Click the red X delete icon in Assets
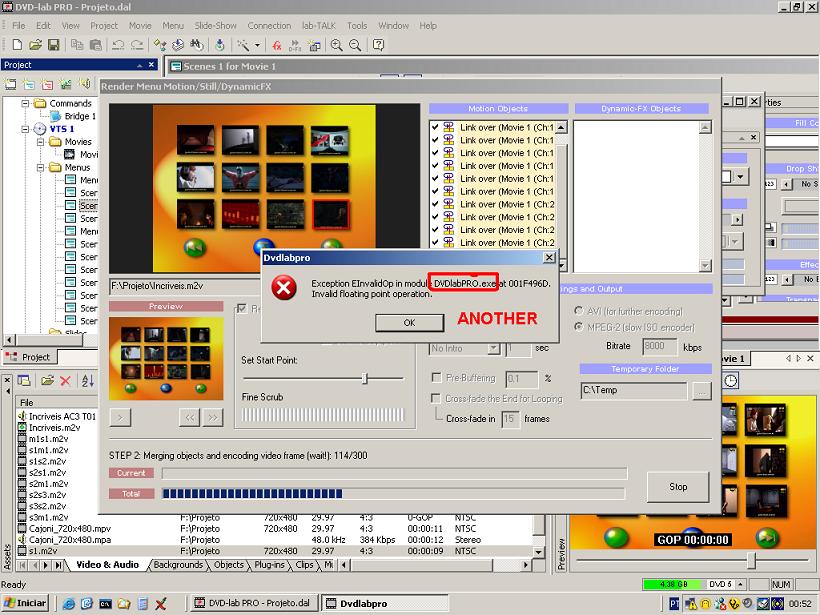The width and height of the screenshot is (820, 615). click(65, 381)
